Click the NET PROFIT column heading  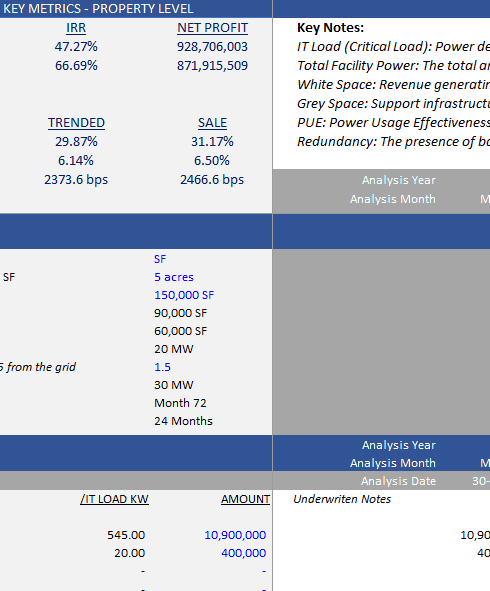(213, 28)
